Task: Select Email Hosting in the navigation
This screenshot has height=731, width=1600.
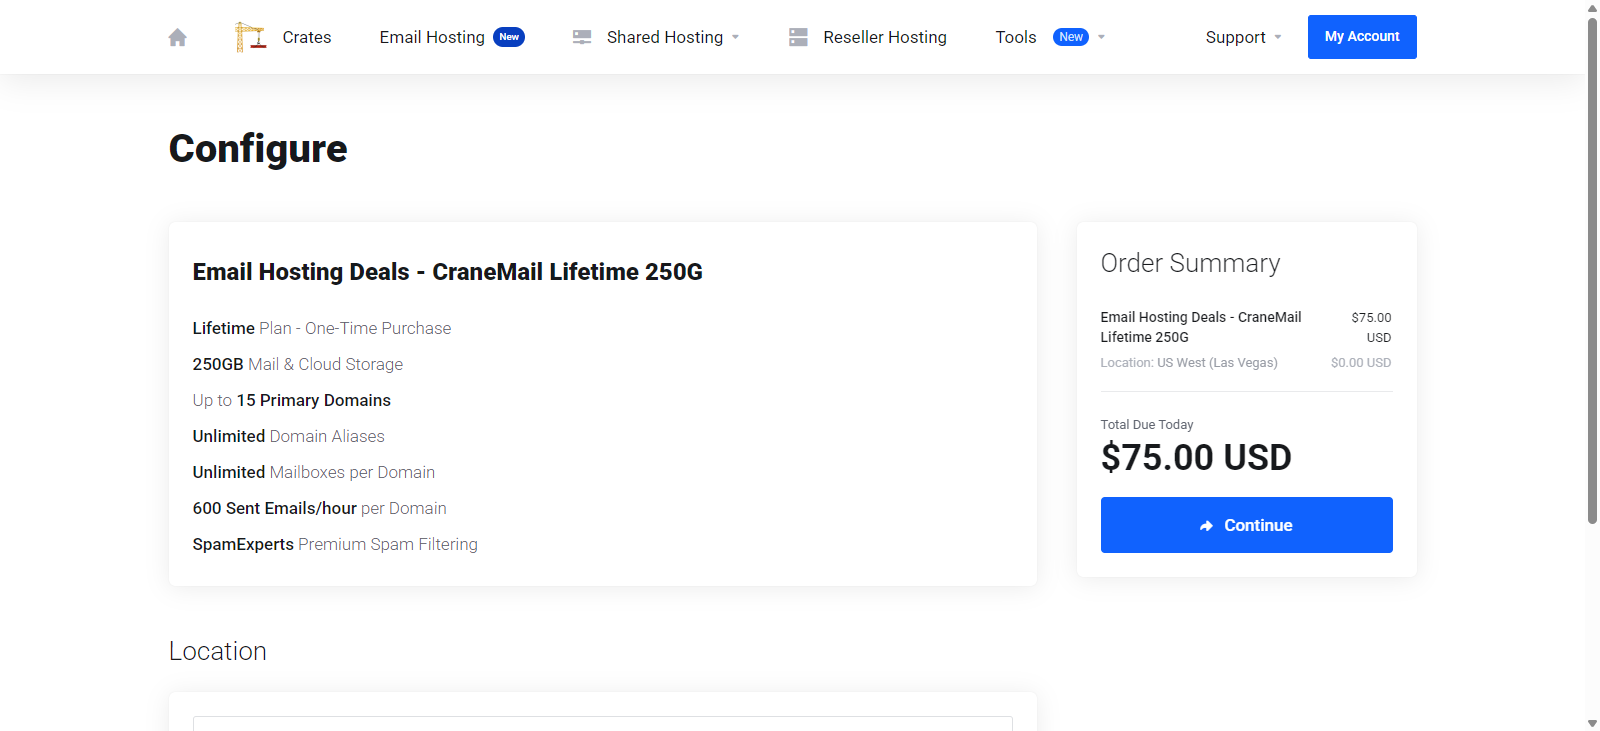Action: [x=432, y=37]
